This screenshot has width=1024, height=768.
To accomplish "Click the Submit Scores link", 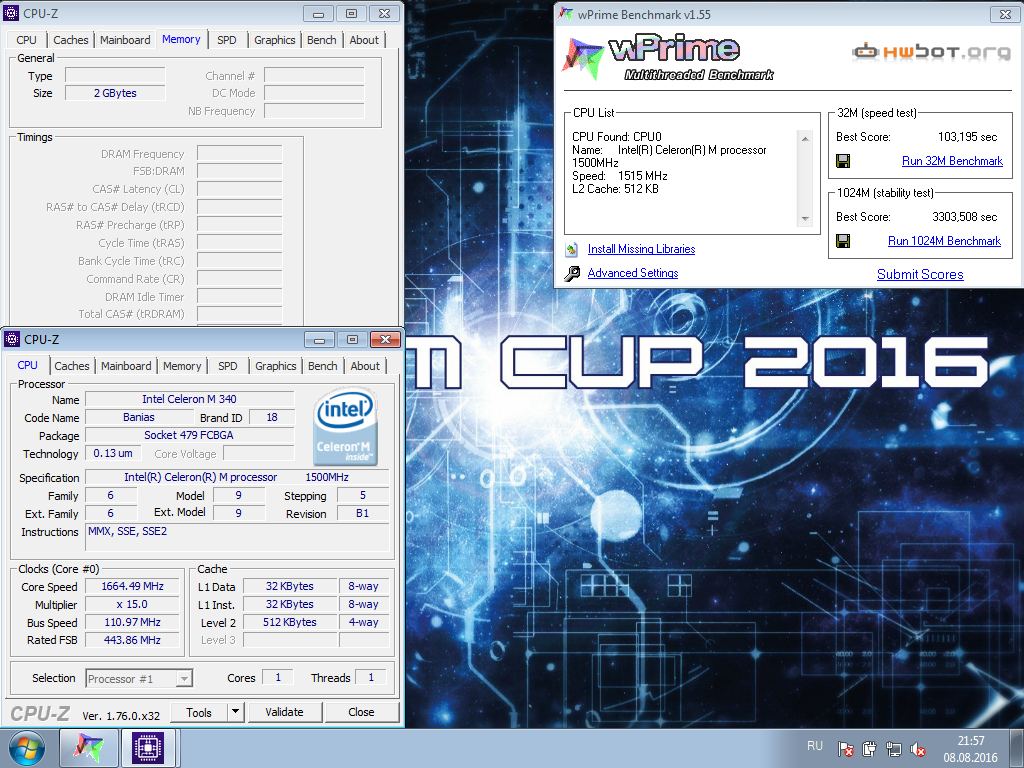I will [920, 274].
